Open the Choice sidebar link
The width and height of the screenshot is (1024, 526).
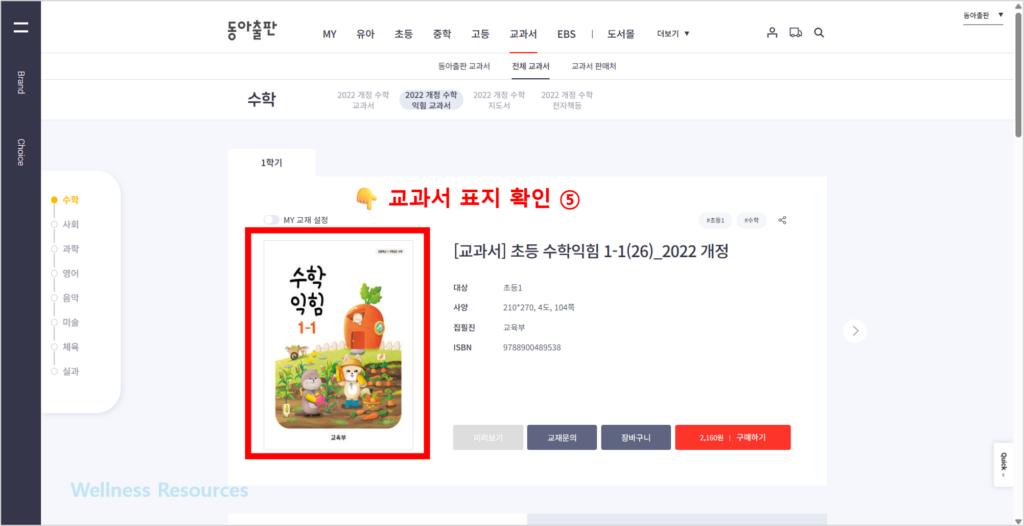point(21,152)
